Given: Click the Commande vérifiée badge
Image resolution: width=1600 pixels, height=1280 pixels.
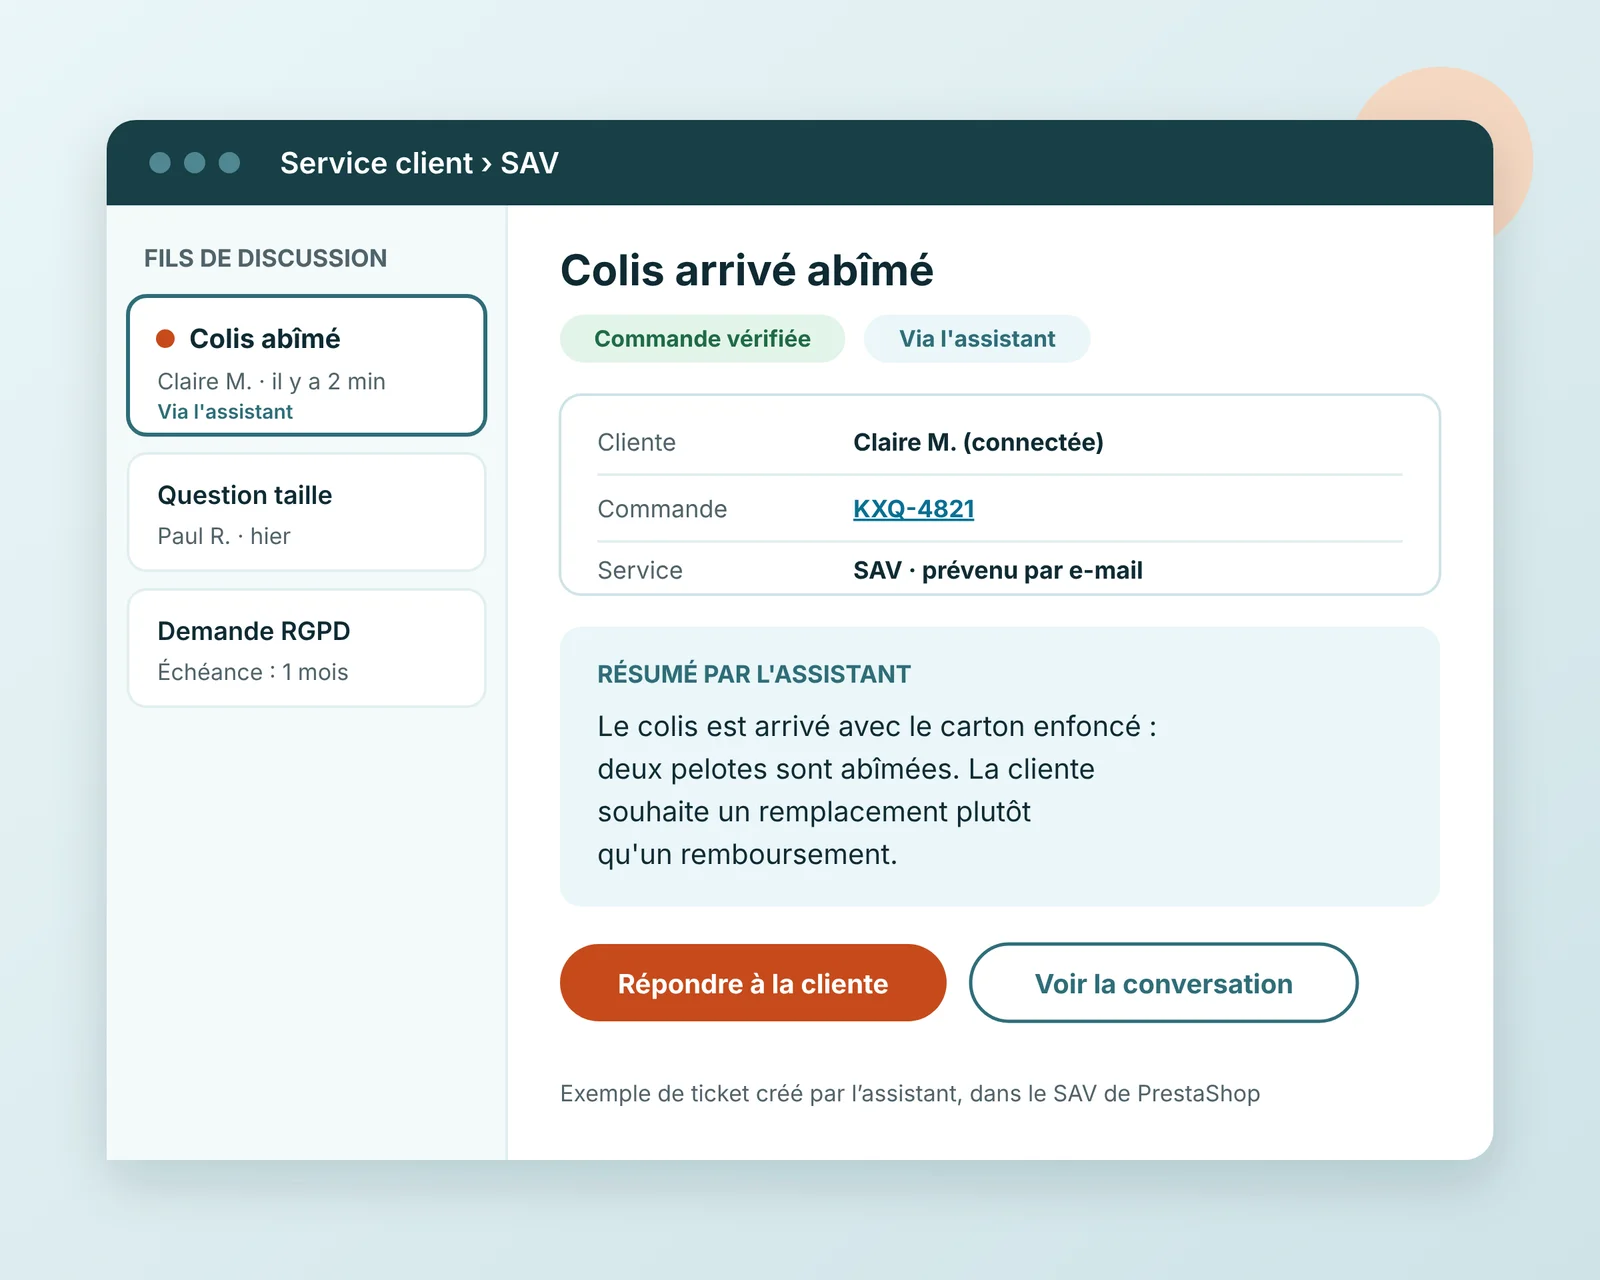Looking at the screenshot, I should point(702,339).
